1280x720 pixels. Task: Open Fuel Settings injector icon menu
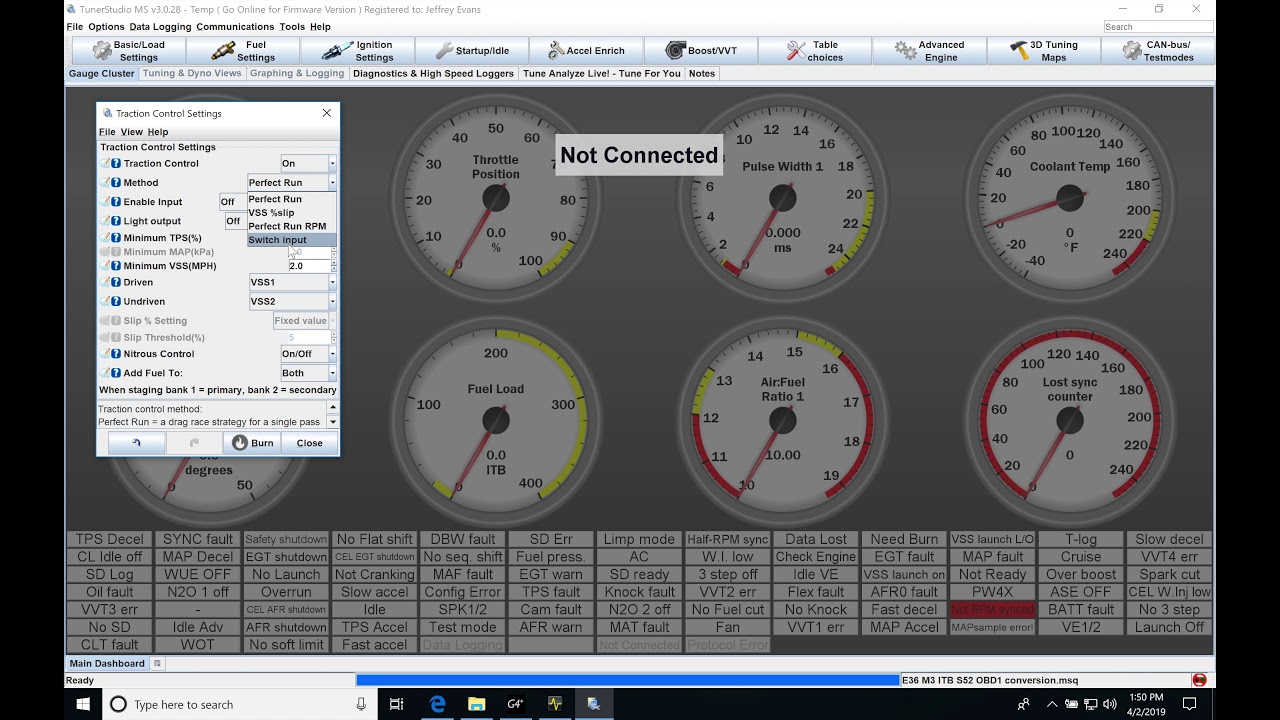point(242,51)
